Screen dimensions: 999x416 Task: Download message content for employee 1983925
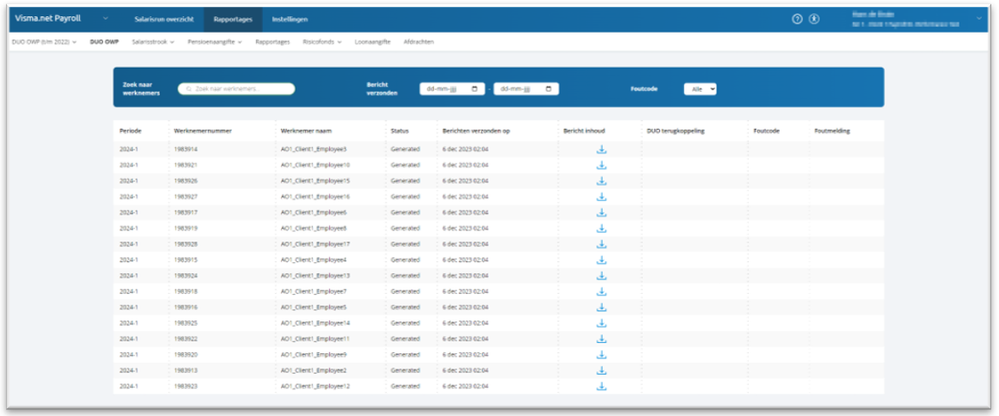(x=601, y=323)
